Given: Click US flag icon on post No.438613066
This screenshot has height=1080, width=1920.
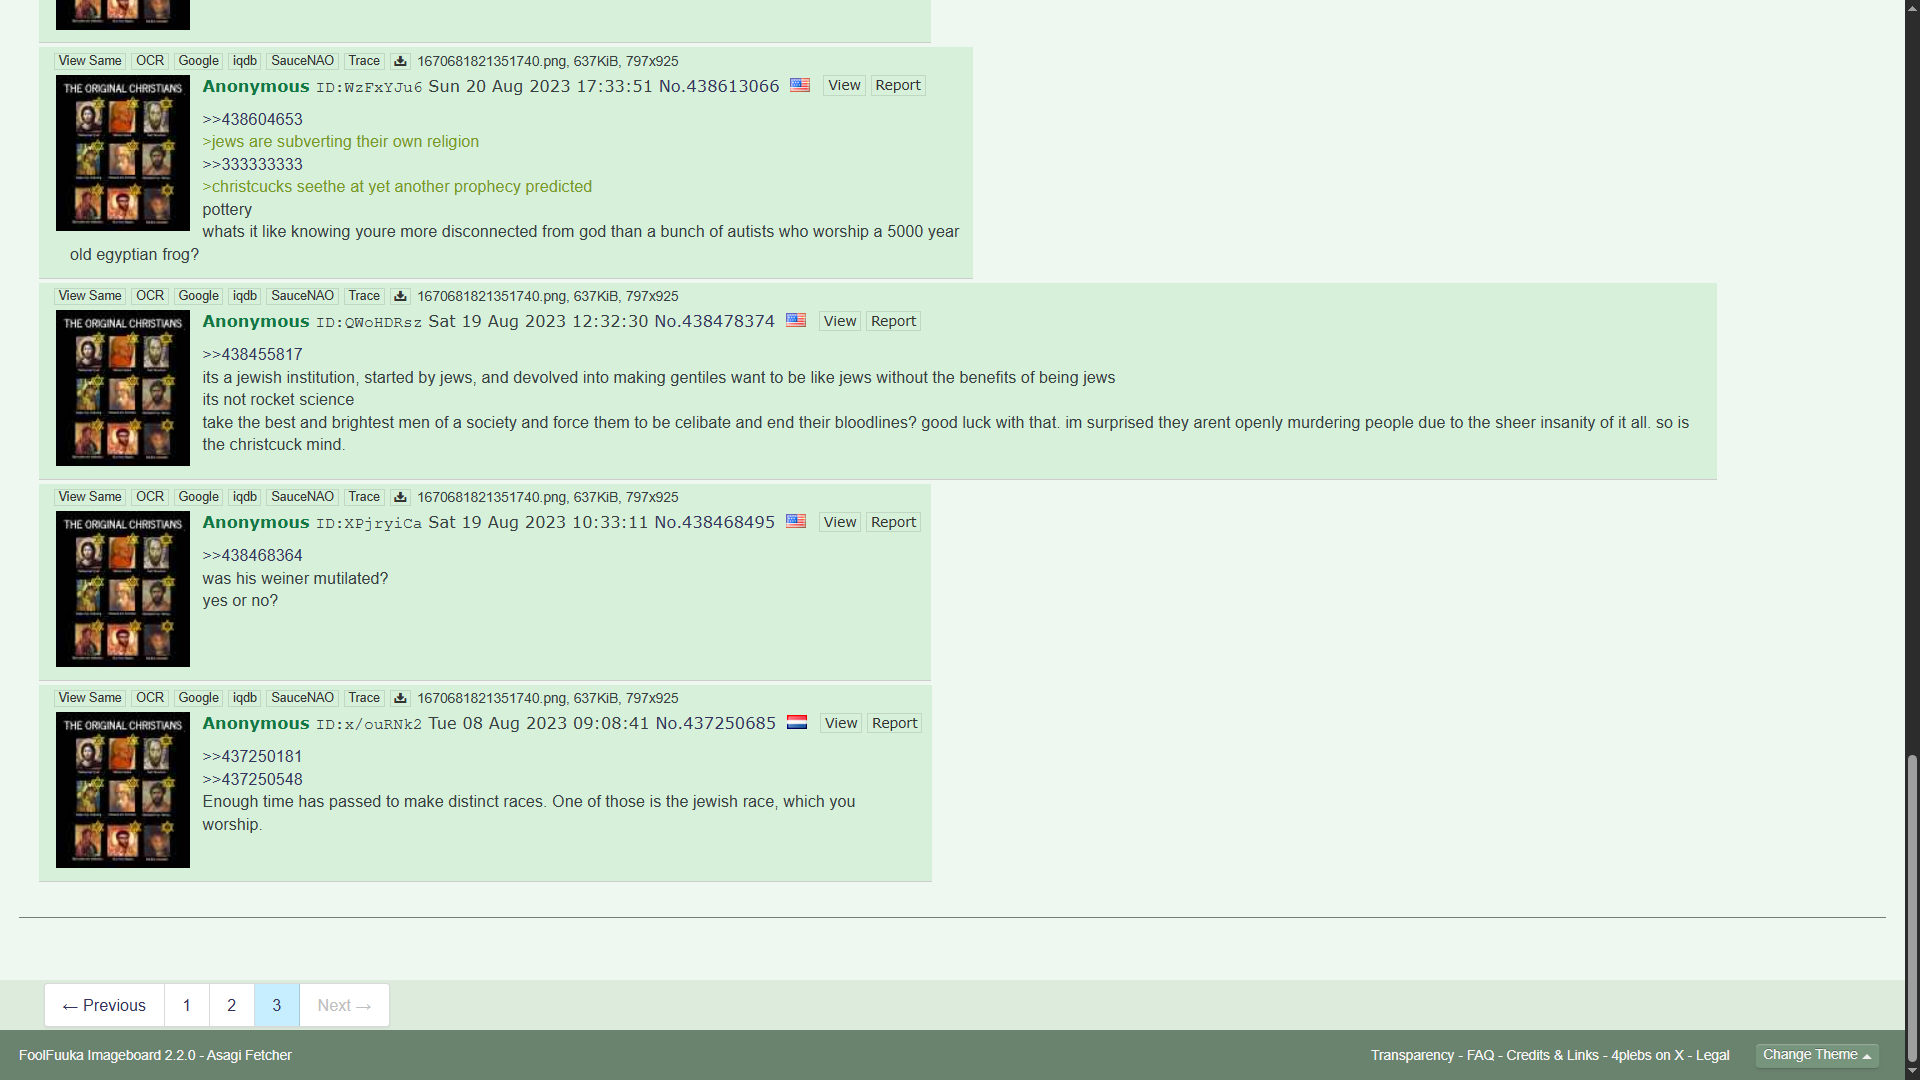Looking at the screenshot, I should [x=800, y=85].
